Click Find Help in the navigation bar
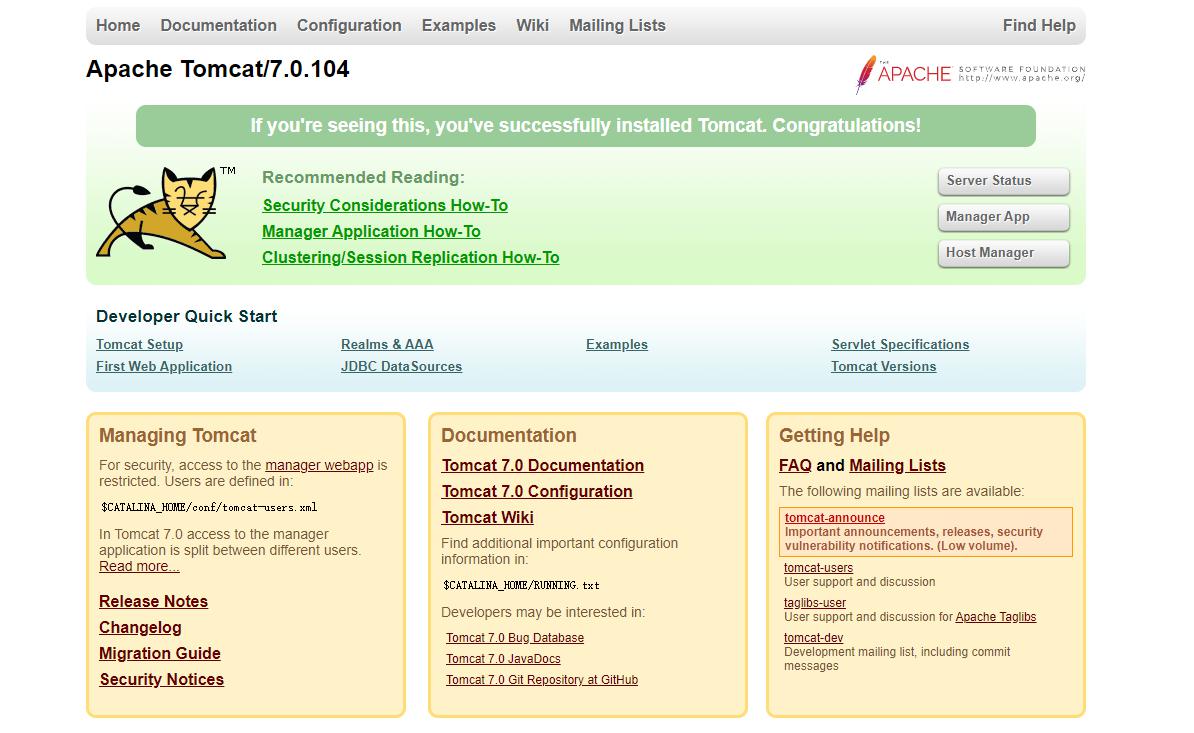Image resolution: width=1194 pixels, height=733 pixels. point(1039,25)
